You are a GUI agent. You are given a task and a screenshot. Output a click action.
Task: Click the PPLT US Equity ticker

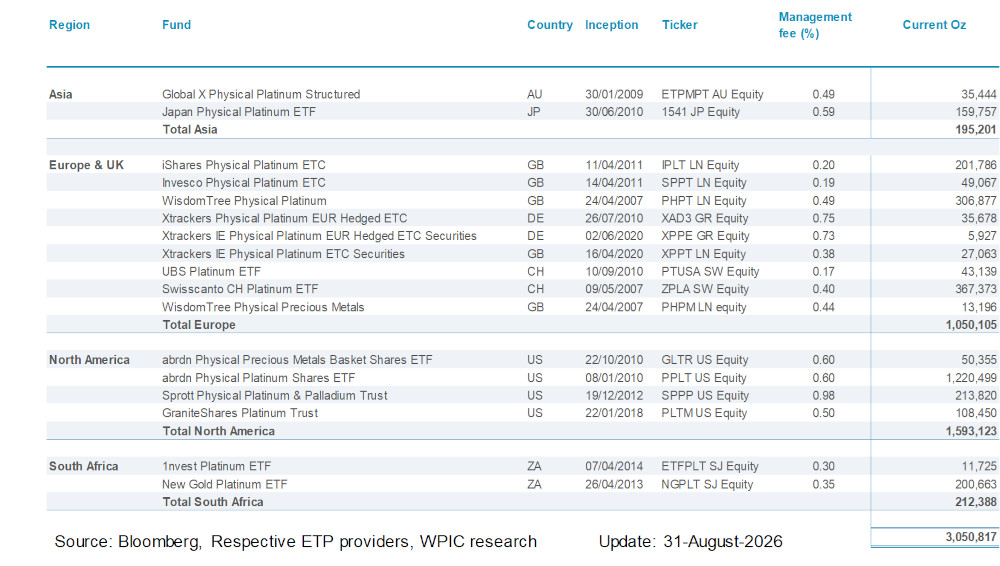703,378
